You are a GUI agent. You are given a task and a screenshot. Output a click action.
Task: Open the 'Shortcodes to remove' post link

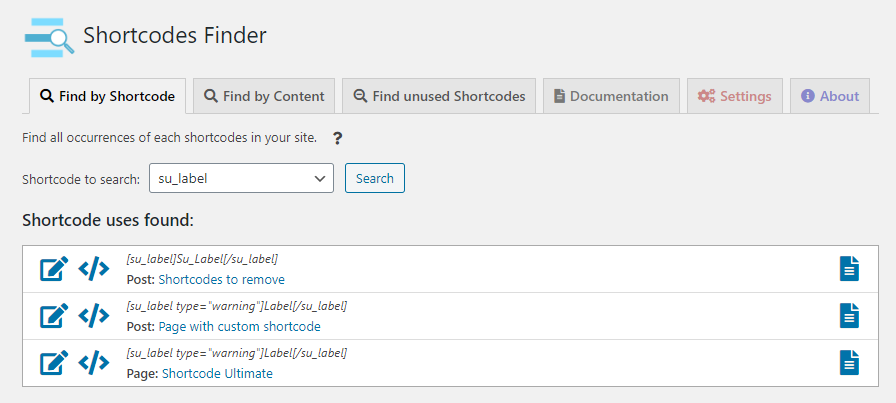pos(221,279)
